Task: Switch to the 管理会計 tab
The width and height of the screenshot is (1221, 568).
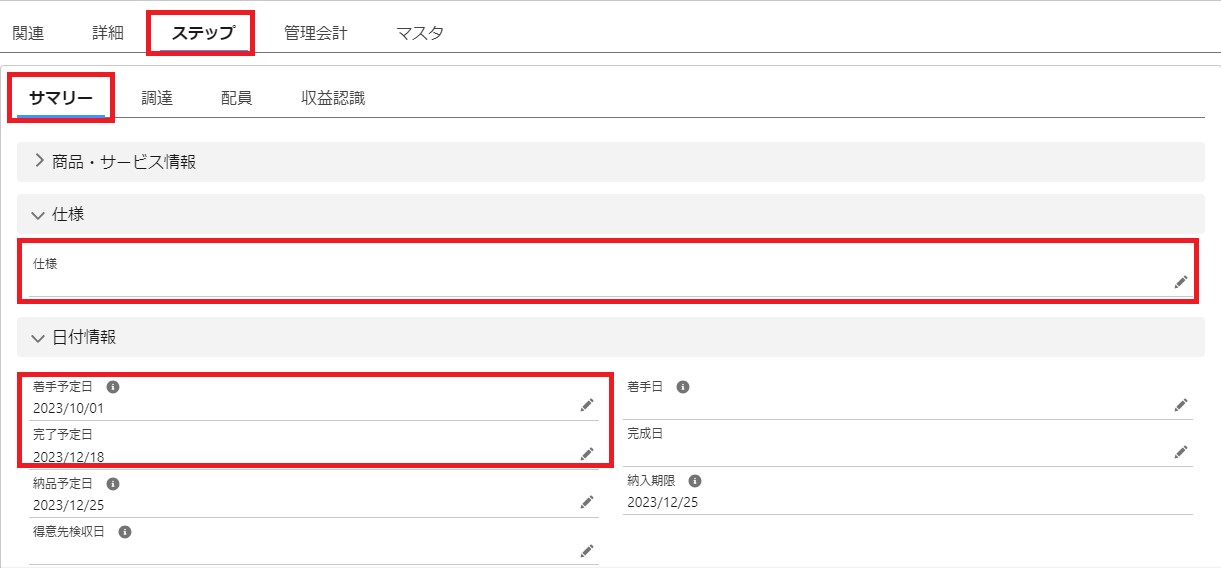Action: [x=315, y=33]
